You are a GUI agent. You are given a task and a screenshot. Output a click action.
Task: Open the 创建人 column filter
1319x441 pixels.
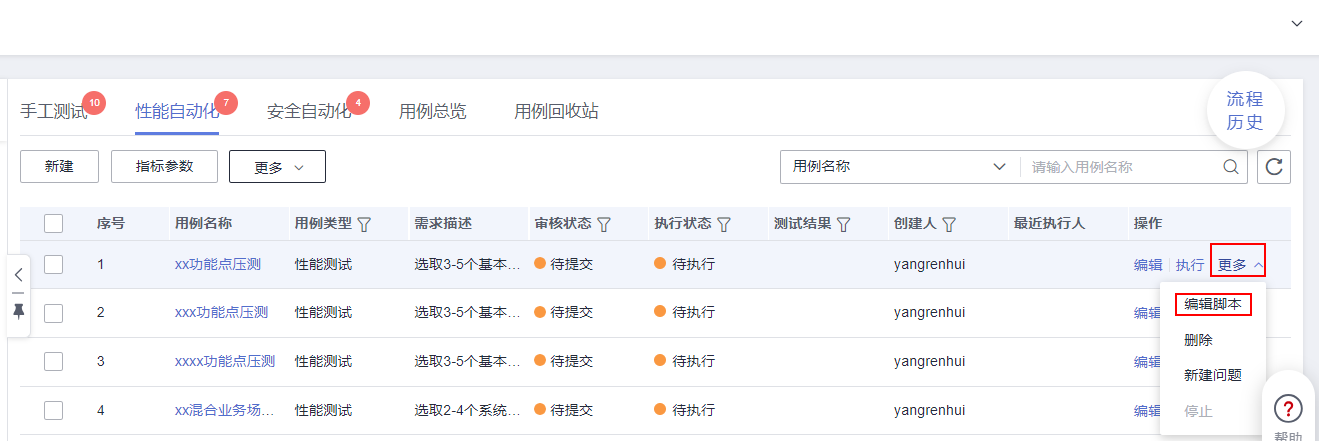(949, 224)
